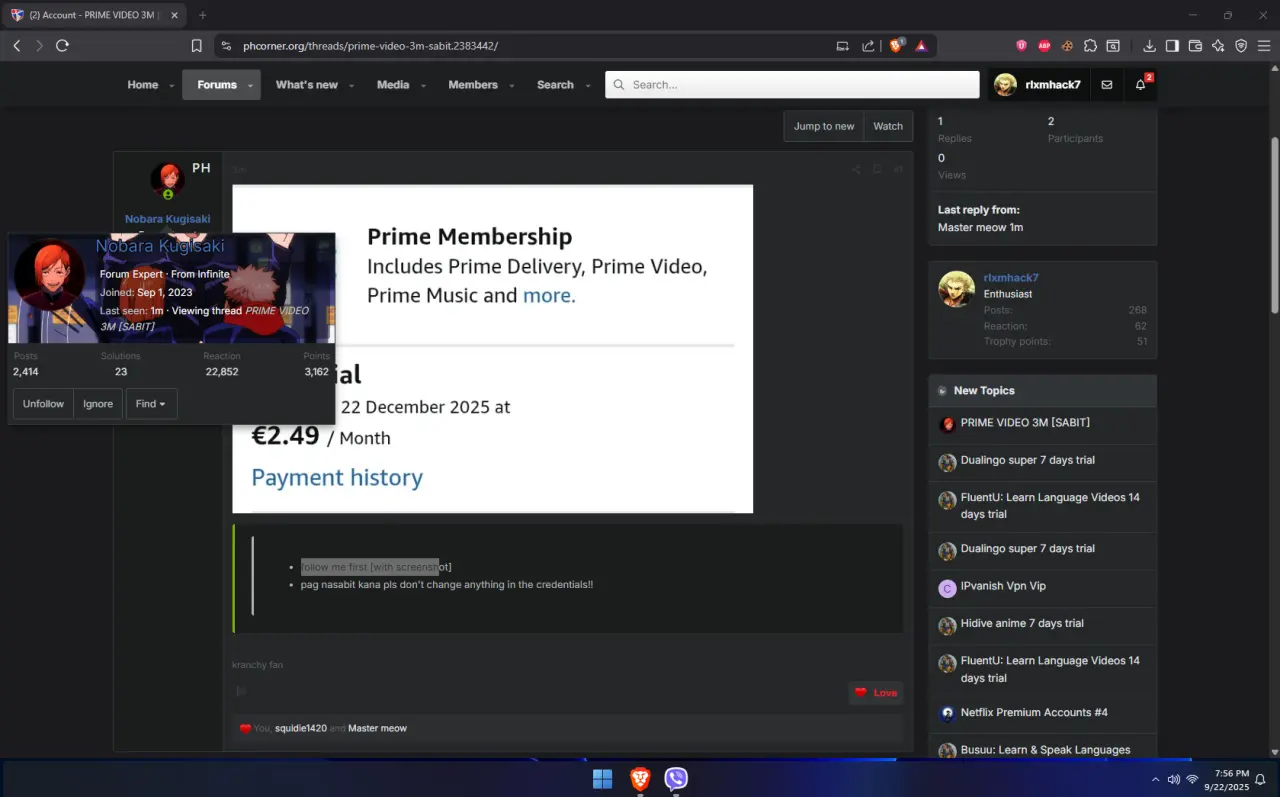Open the Brave browser taskbar icon
This screenshot has width=1280, height=797.
640,779
